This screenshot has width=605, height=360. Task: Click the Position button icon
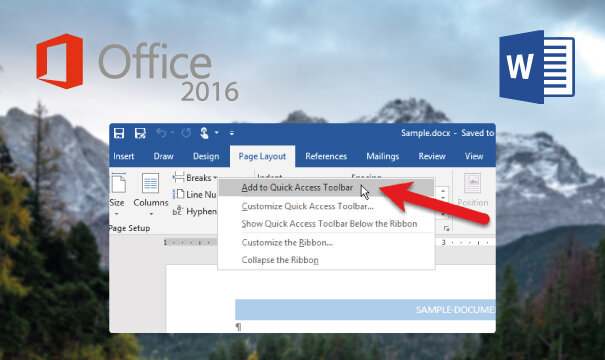tap(472, 183)
